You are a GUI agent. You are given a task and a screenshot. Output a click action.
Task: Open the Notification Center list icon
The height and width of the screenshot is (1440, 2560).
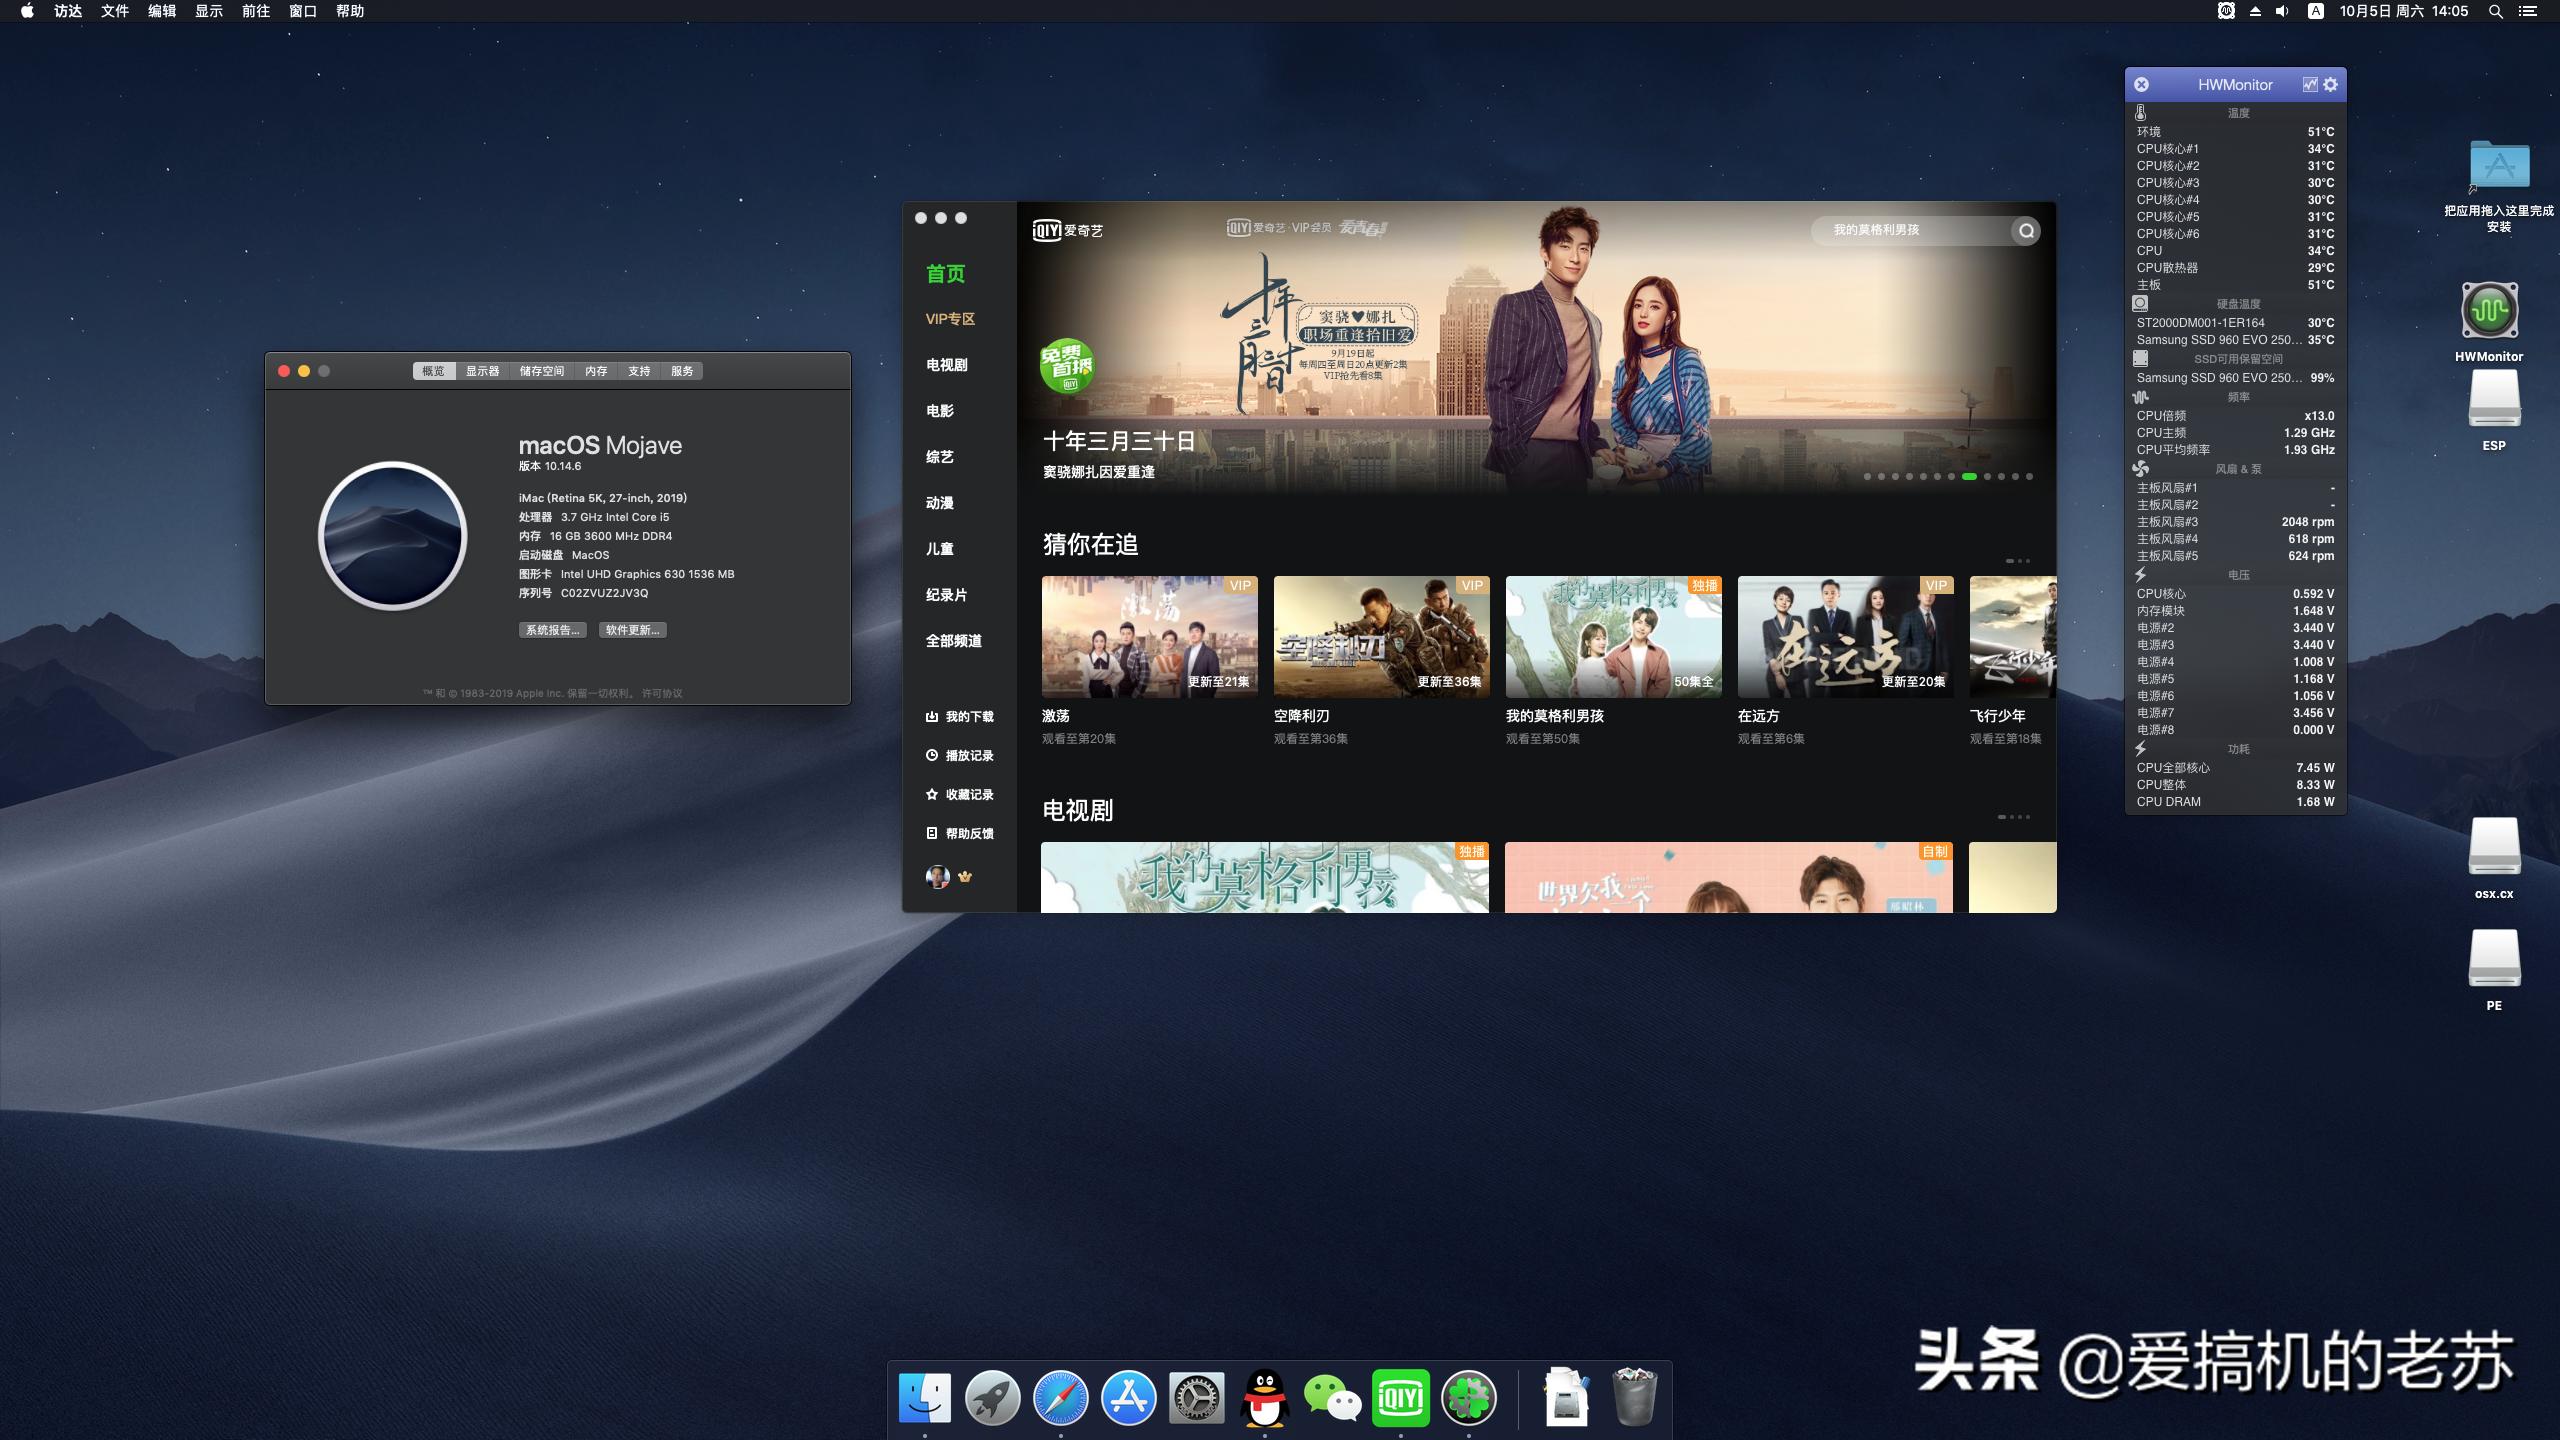tap(2529, 11)
